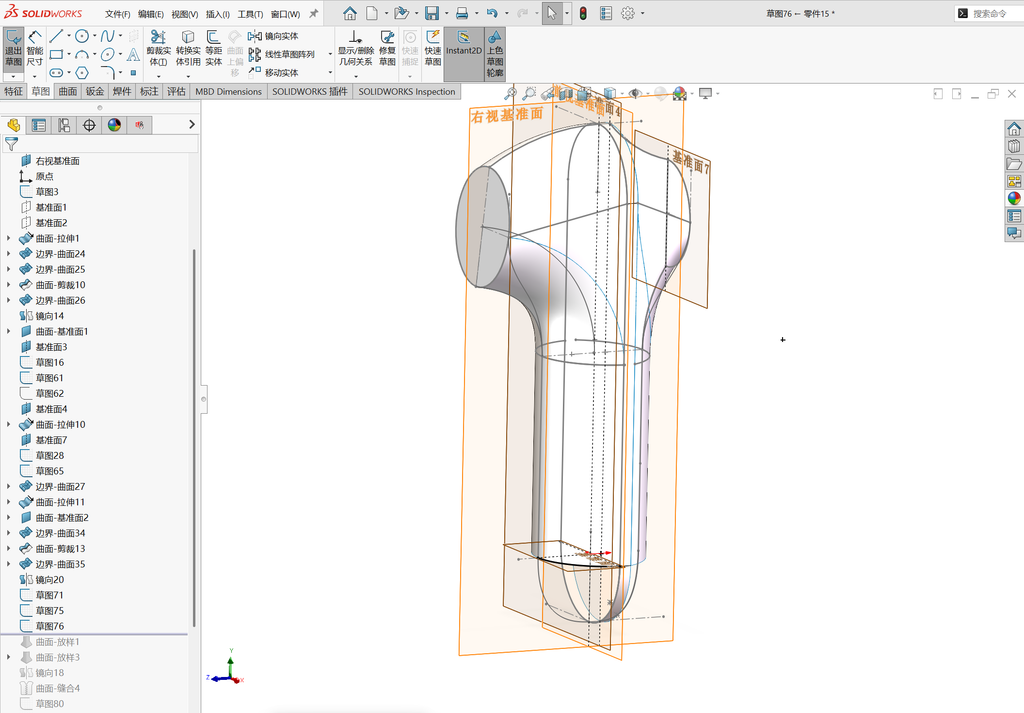Select 草图76 in the feature tree
The height and width of the screenshot is (713, 1024).
point(50,626)
